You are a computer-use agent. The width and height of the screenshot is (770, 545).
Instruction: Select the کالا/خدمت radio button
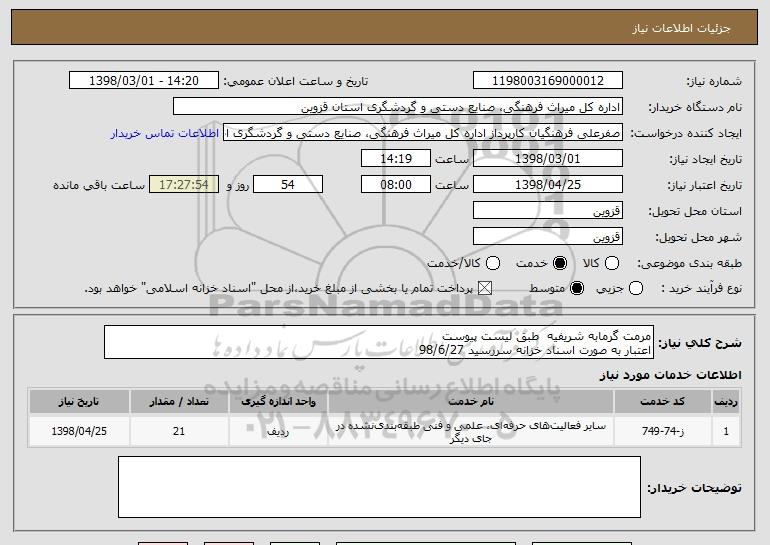coord(493,263)
